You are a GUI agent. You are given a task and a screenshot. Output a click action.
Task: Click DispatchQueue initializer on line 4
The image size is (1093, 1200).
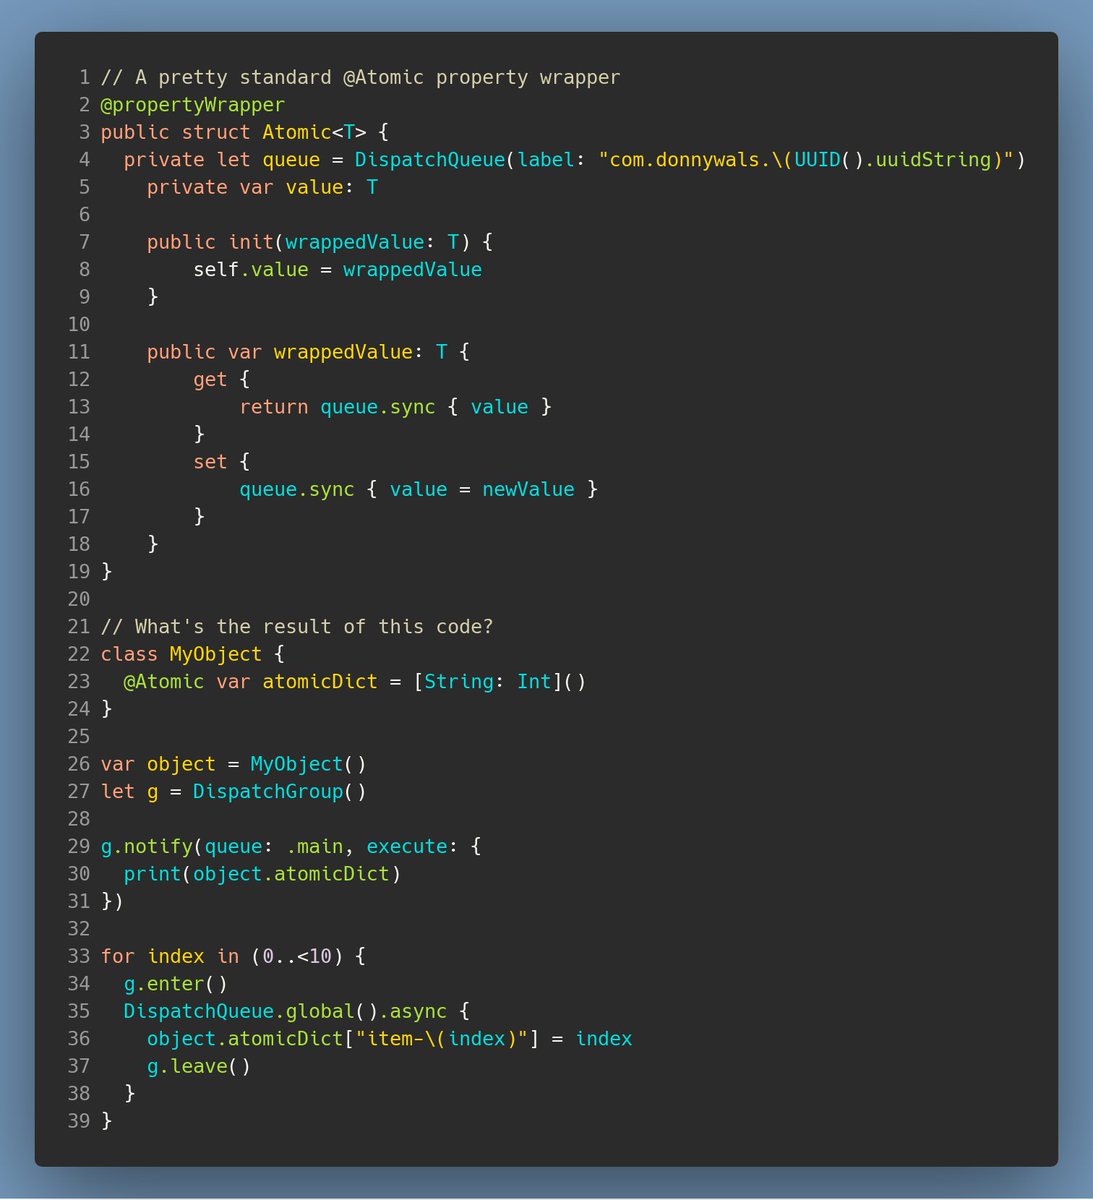click(x=430, y=160)
